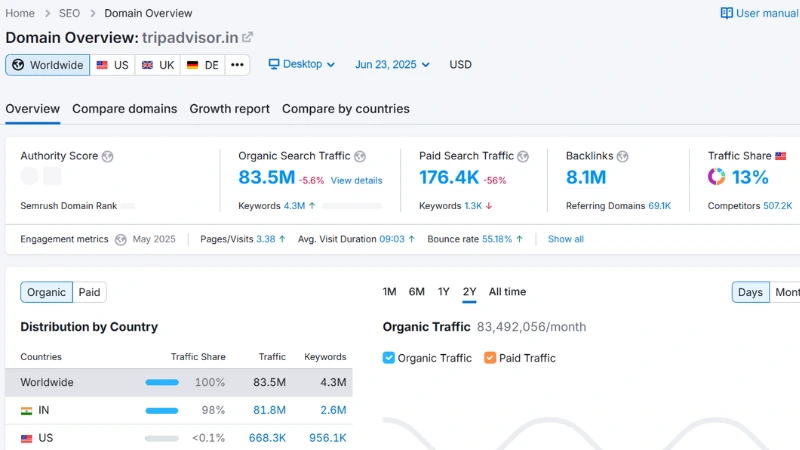Go to SEO breadcrumb
Viewport: 800px width, 450px height.
(69, 13)
